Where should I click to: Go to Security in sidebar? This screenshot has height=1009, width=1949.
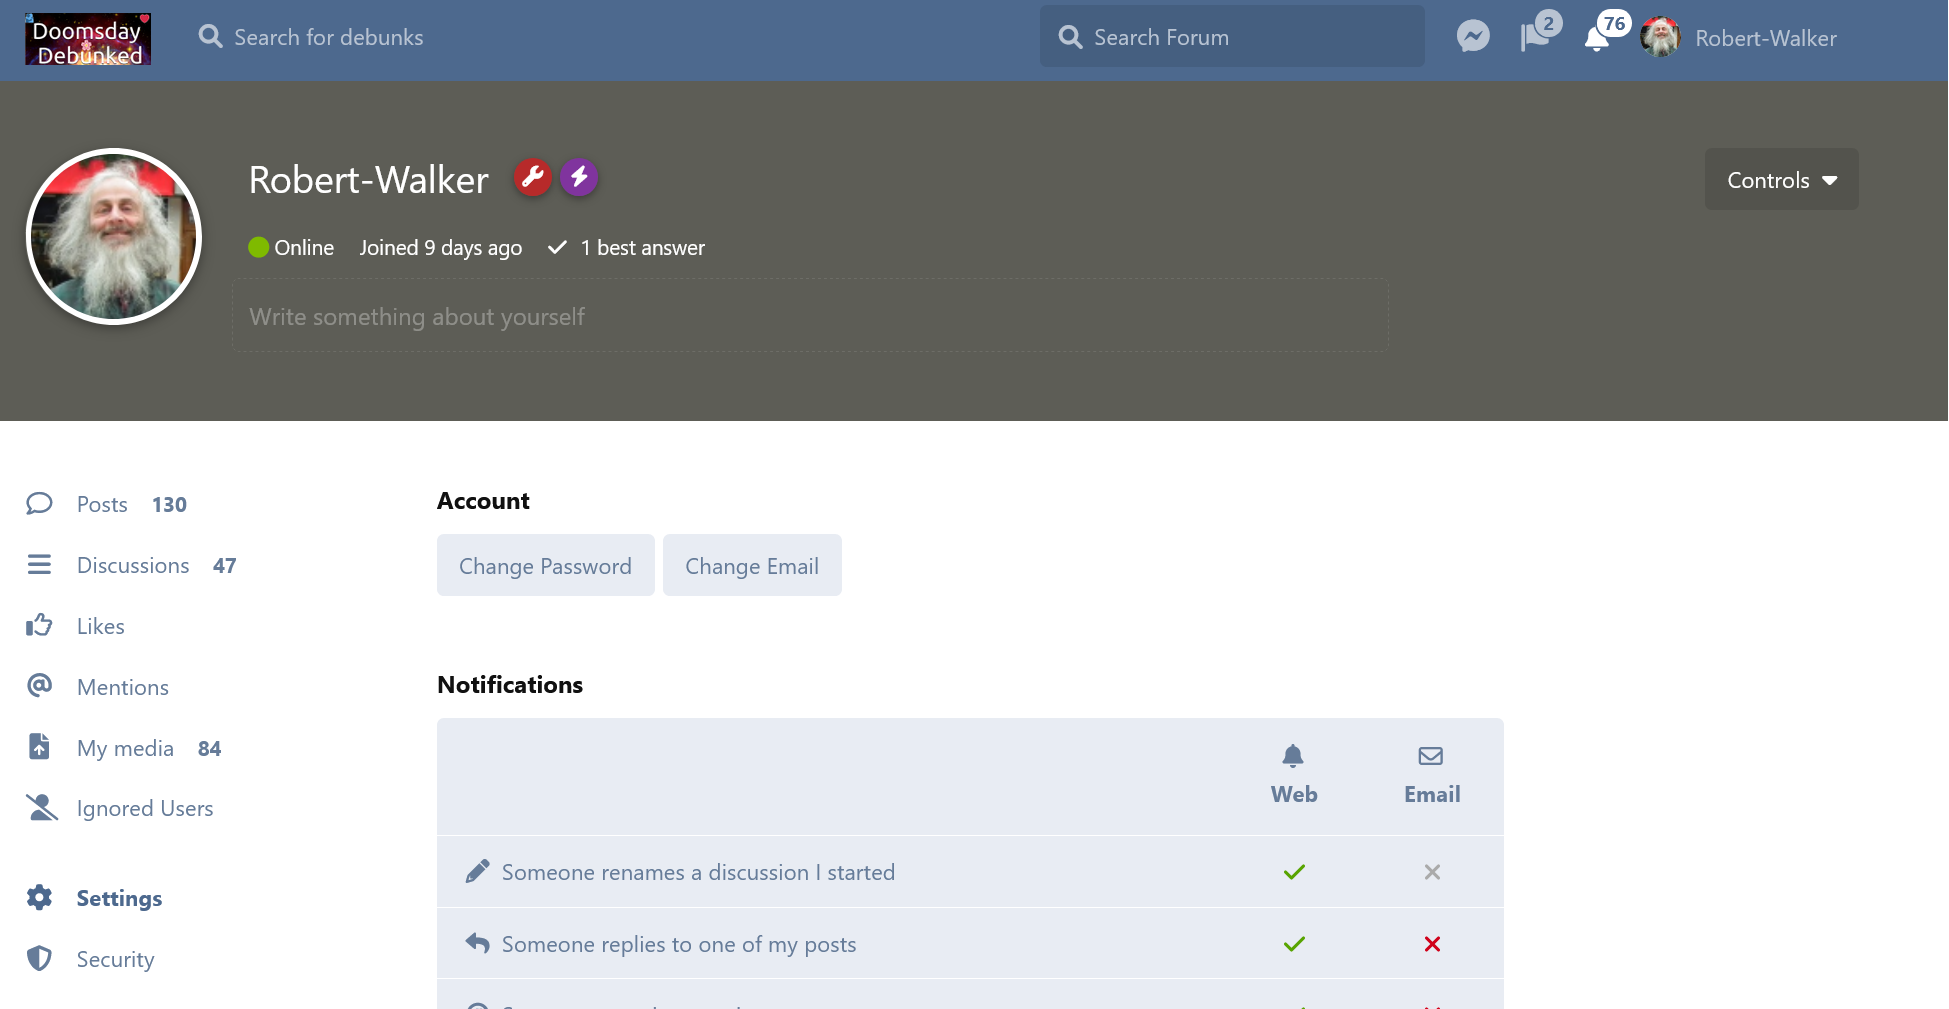115,959
